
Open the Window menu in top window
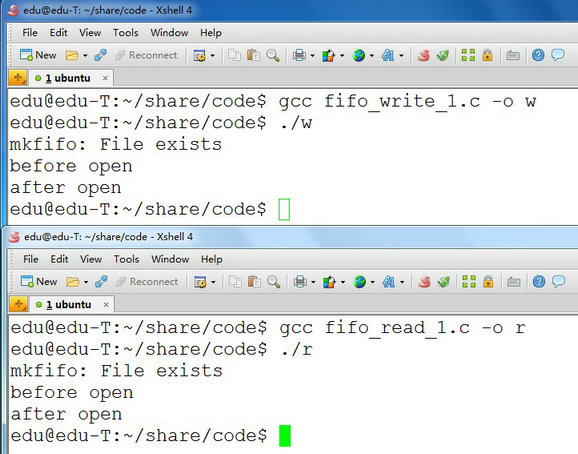tap(169, 33)
